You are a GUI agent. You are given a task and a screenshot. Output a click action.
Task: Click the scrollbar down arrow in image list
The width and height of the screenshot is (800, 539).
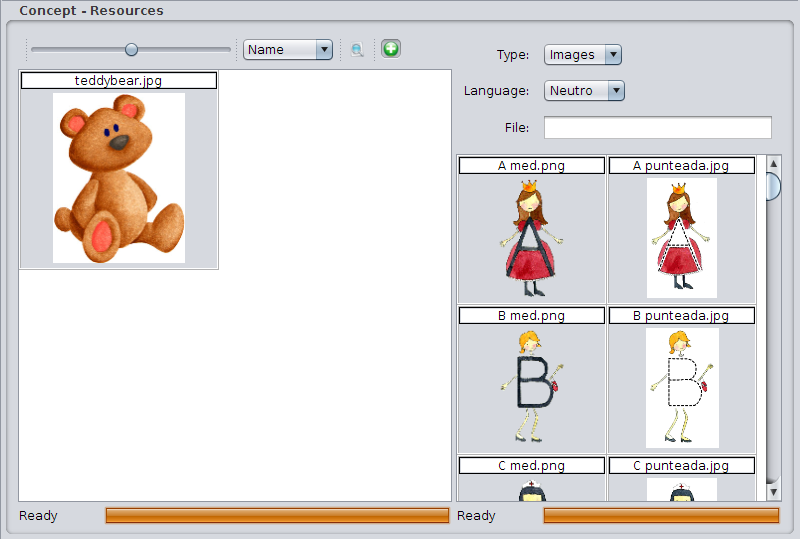coord(773,492)
